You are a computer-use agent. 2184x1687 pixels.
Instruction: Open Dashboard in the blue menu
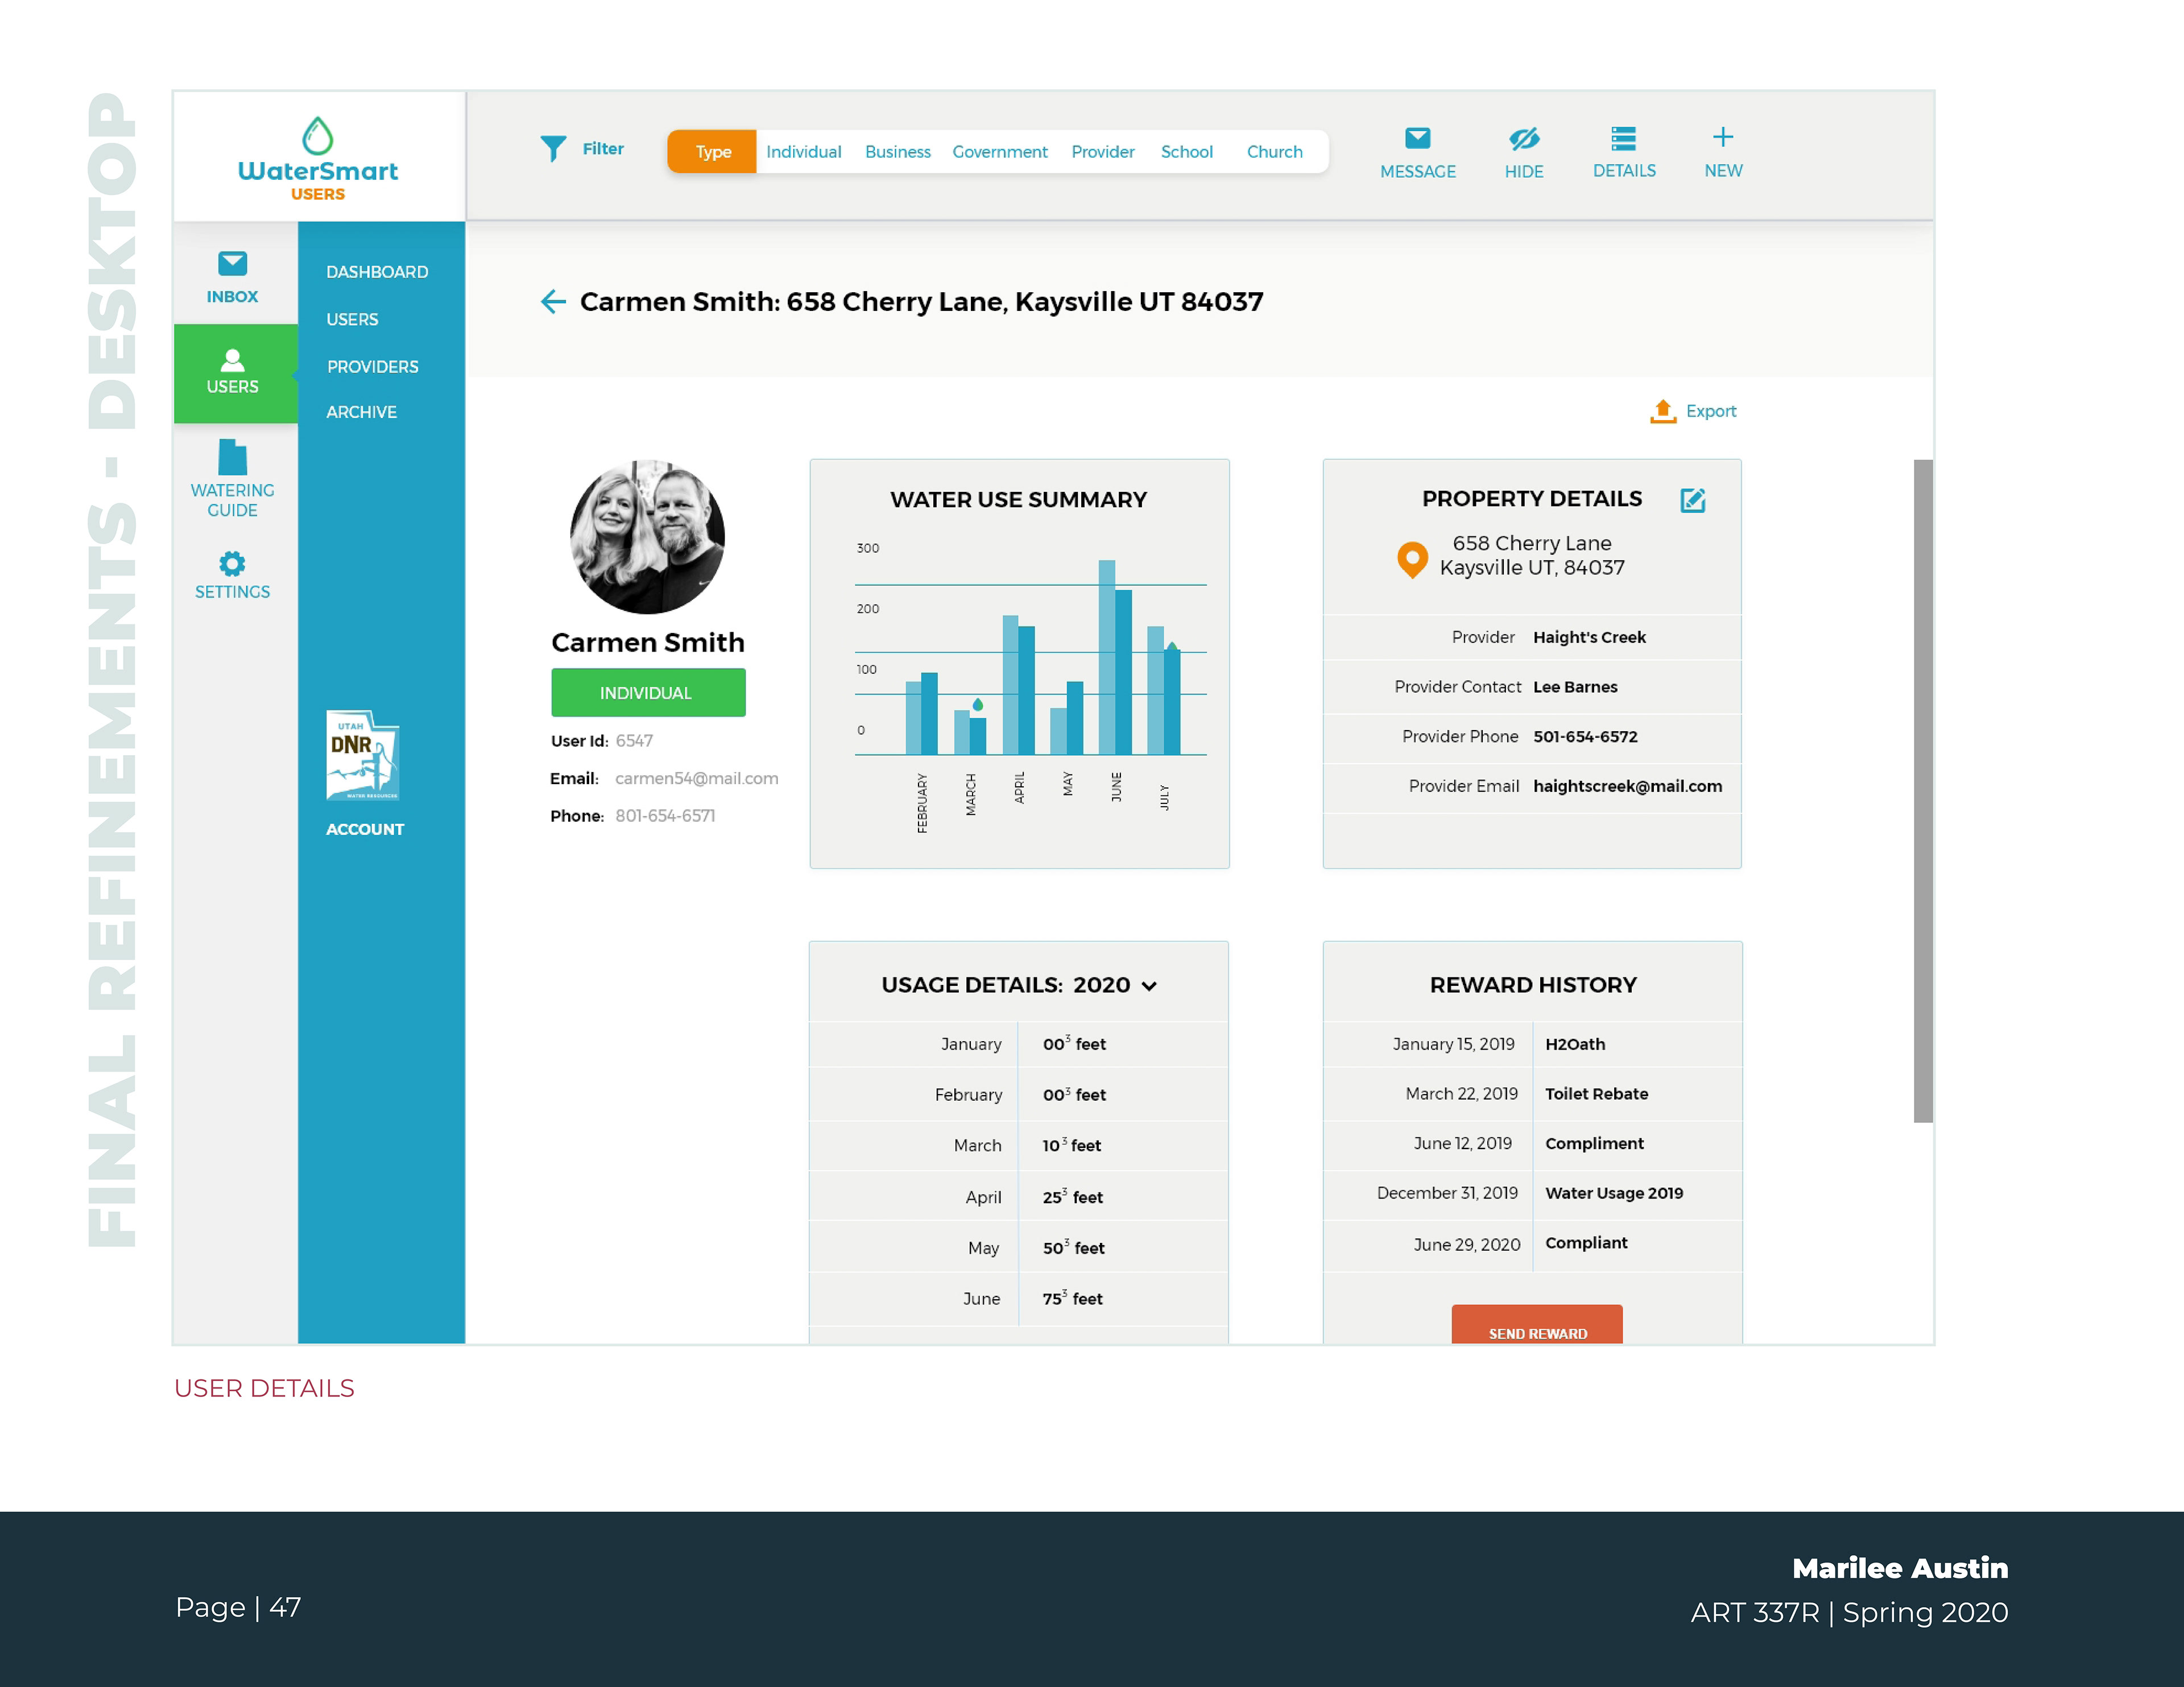pos(377,272)
